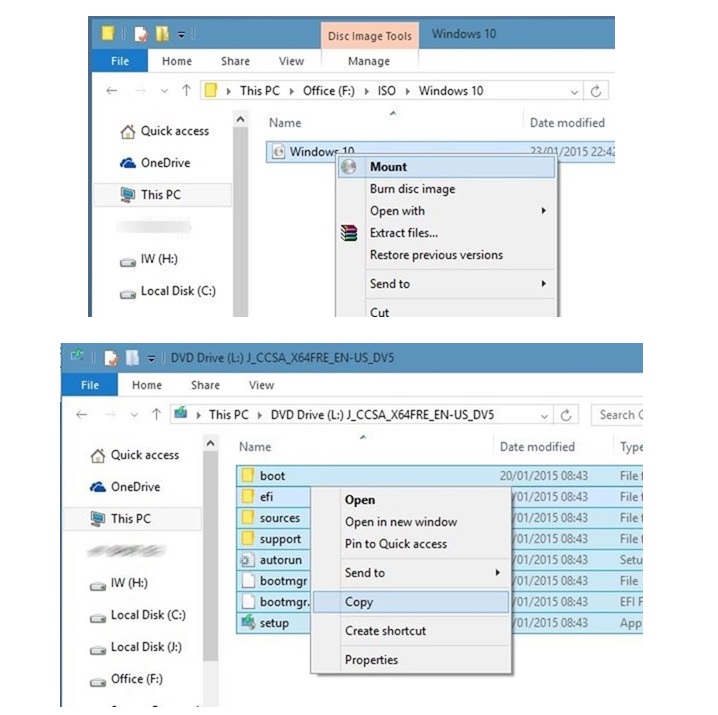The image size is (718, 715).
Task: Open View tab in DVD Drive window
Action: coord(261,385)
